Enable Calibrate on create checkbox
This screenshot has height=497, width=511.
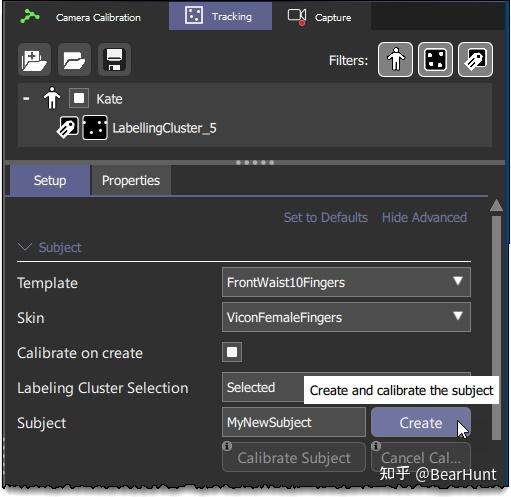232,352
